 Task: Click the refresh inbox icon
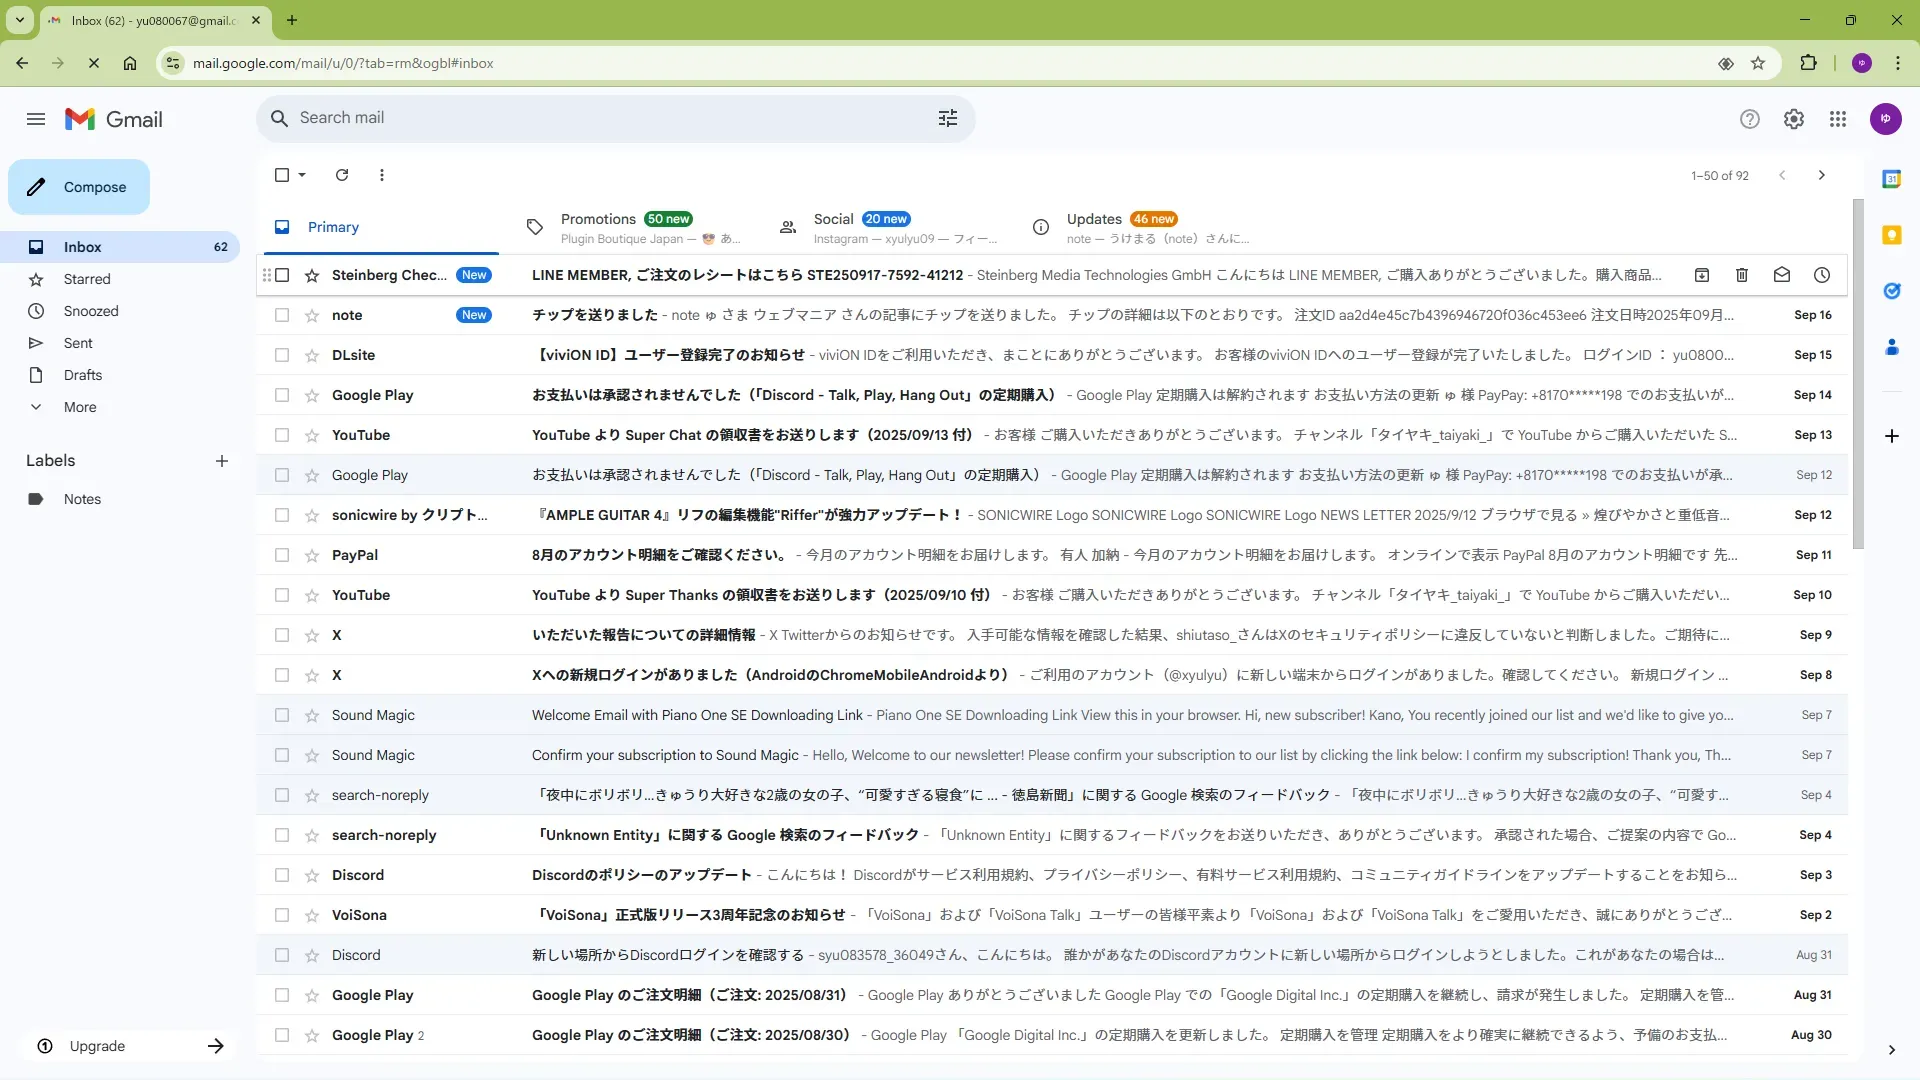[x=342, y=175]
